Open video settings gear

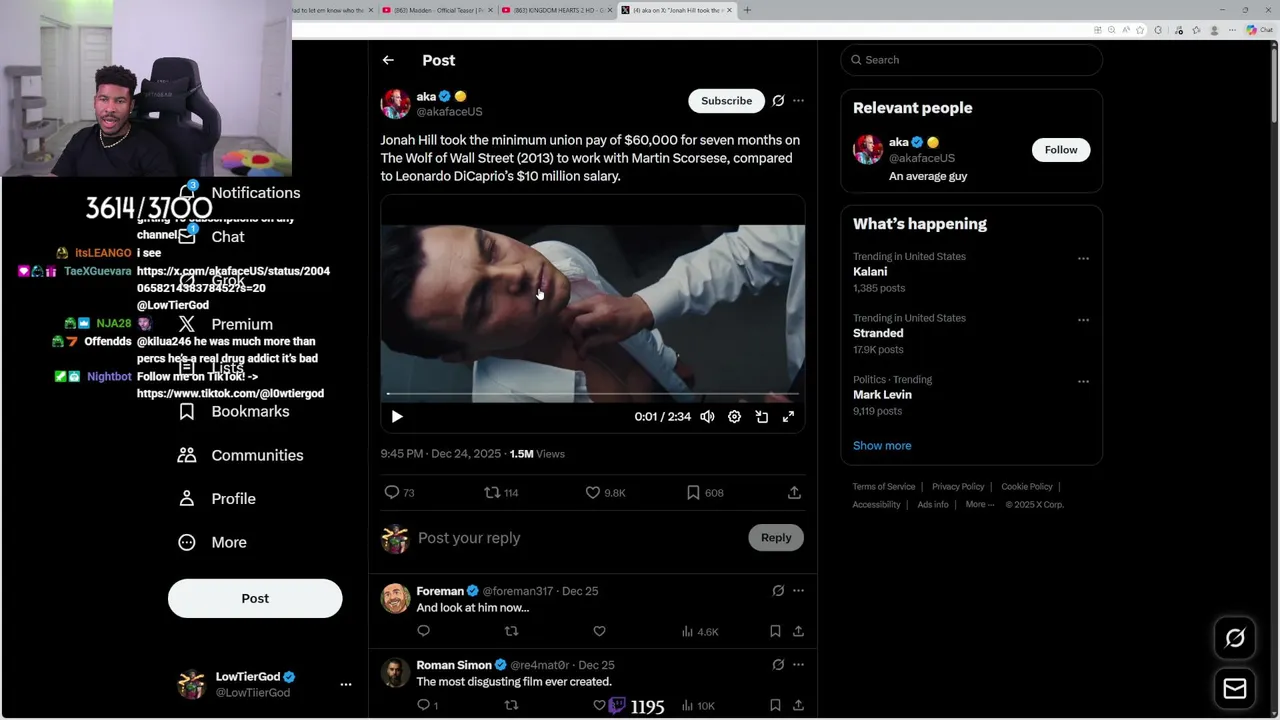click(734, 417)
